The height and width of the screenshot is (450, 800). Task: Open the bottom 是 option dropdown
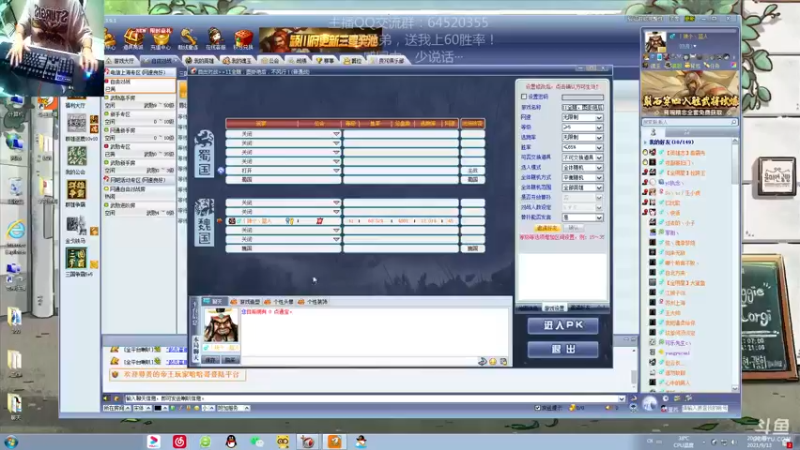[582, 217]
